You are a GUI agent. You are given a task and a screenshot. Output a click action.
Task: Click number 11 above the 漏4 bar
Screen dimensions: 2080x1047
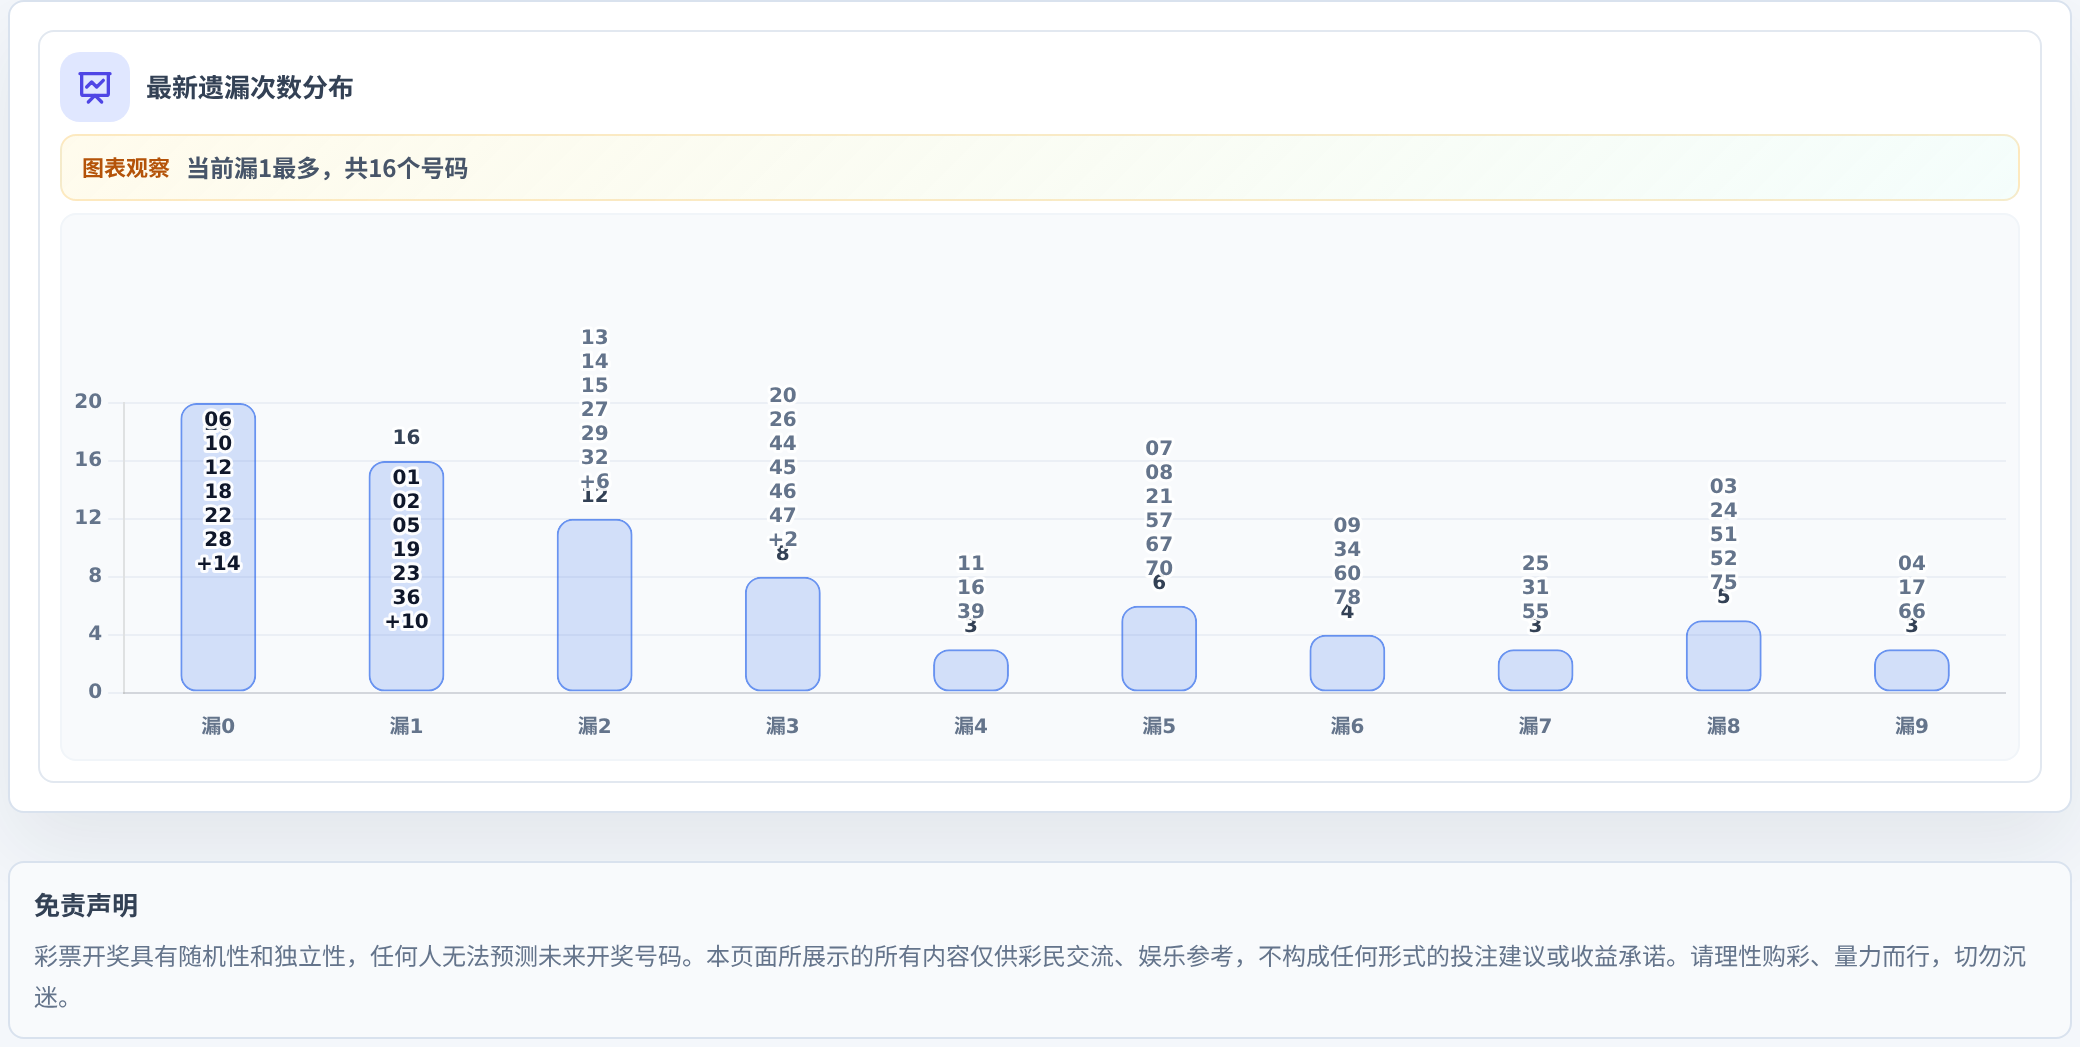(x=970, y=563)
